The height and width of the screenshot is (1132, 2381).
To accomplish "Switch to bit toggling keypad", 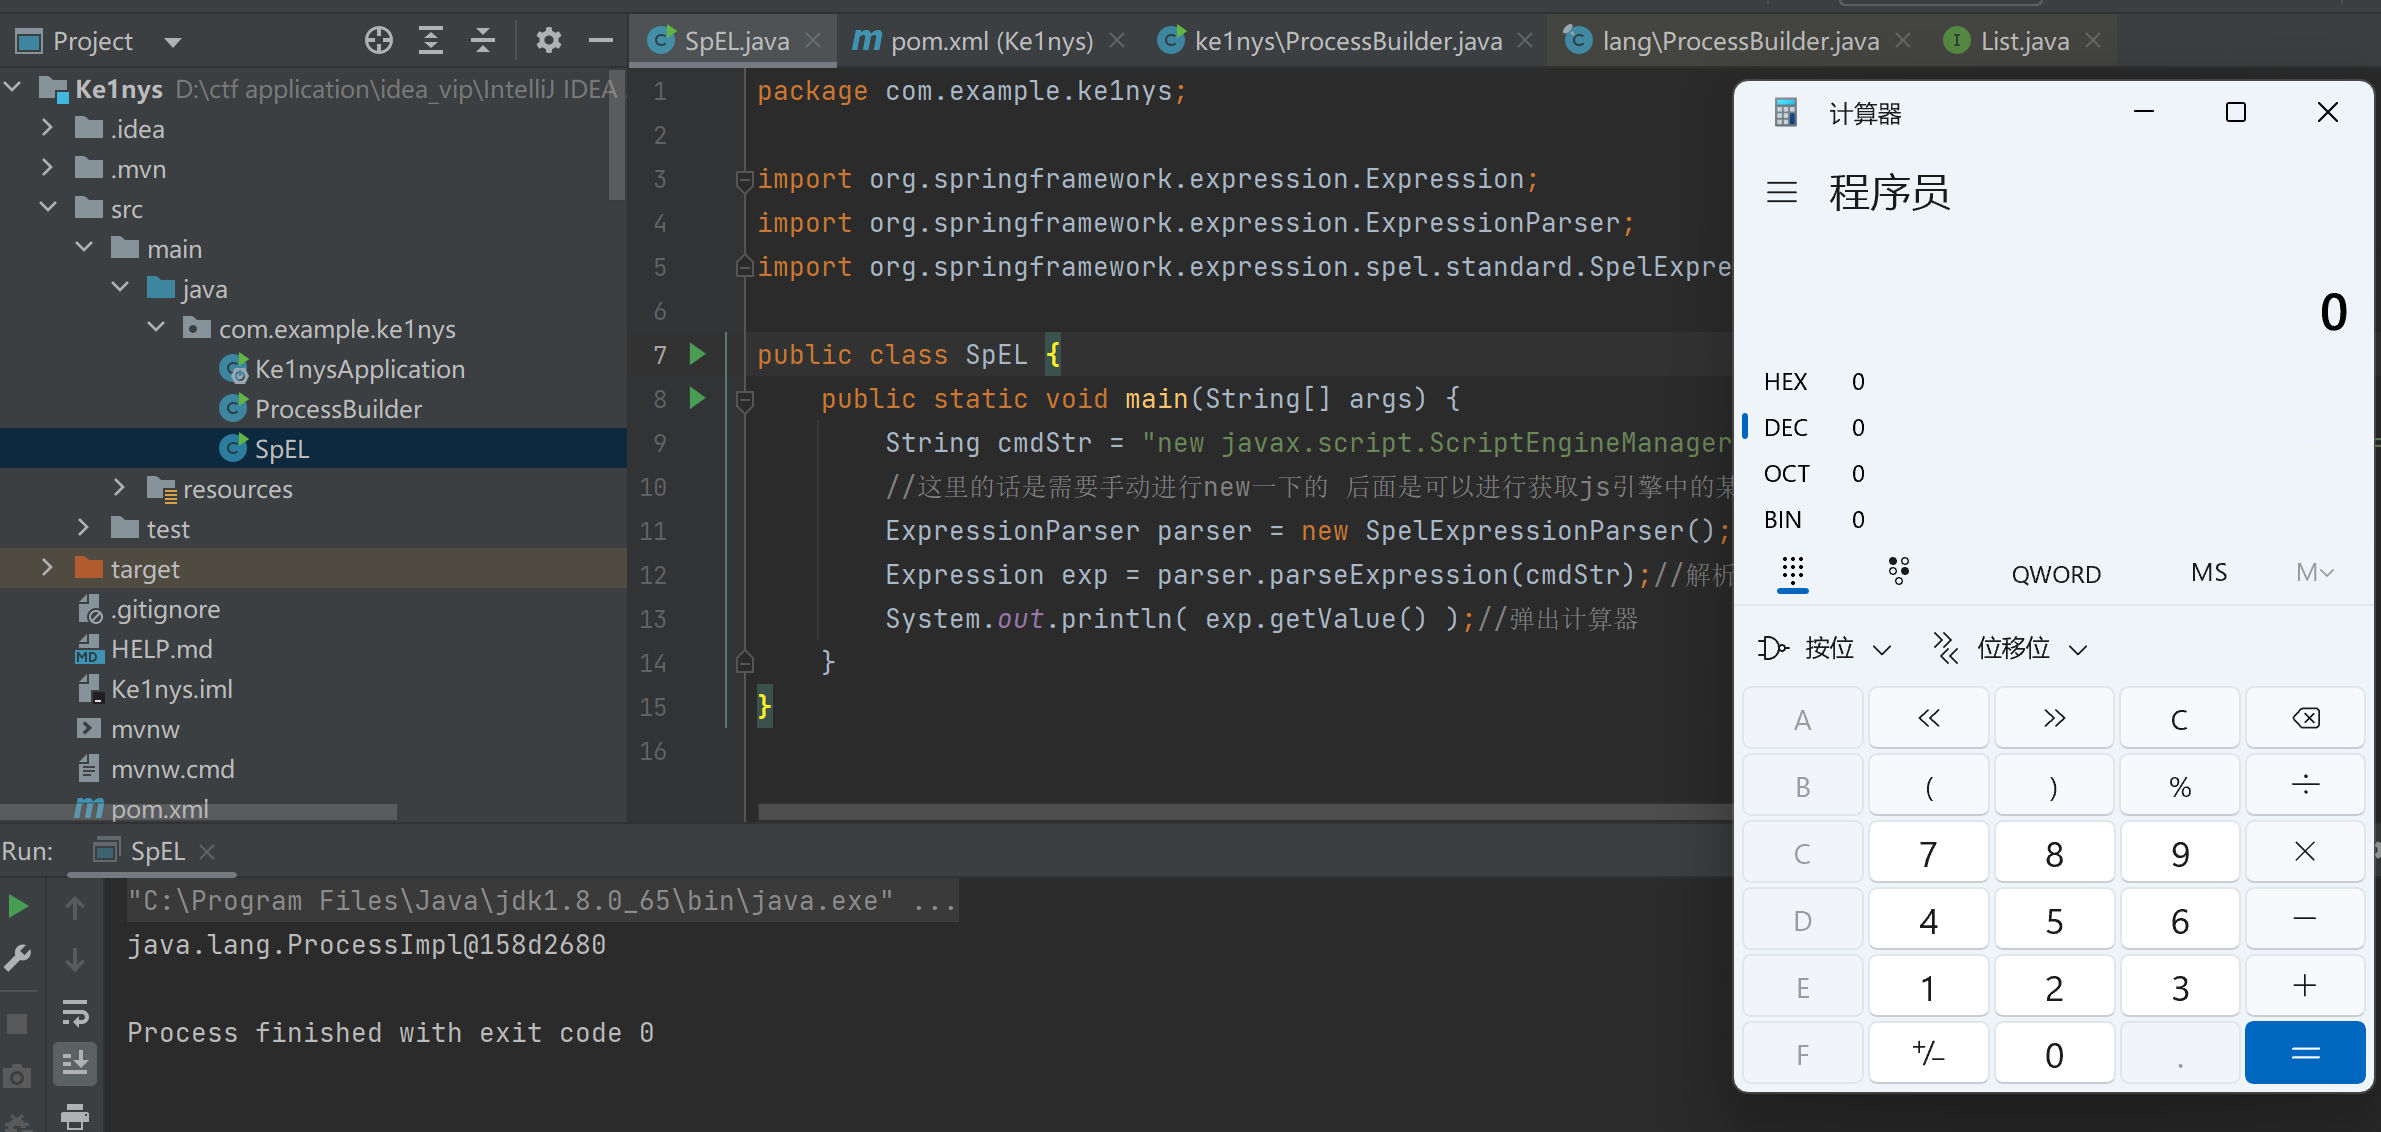I will [x=1898, y=572].
